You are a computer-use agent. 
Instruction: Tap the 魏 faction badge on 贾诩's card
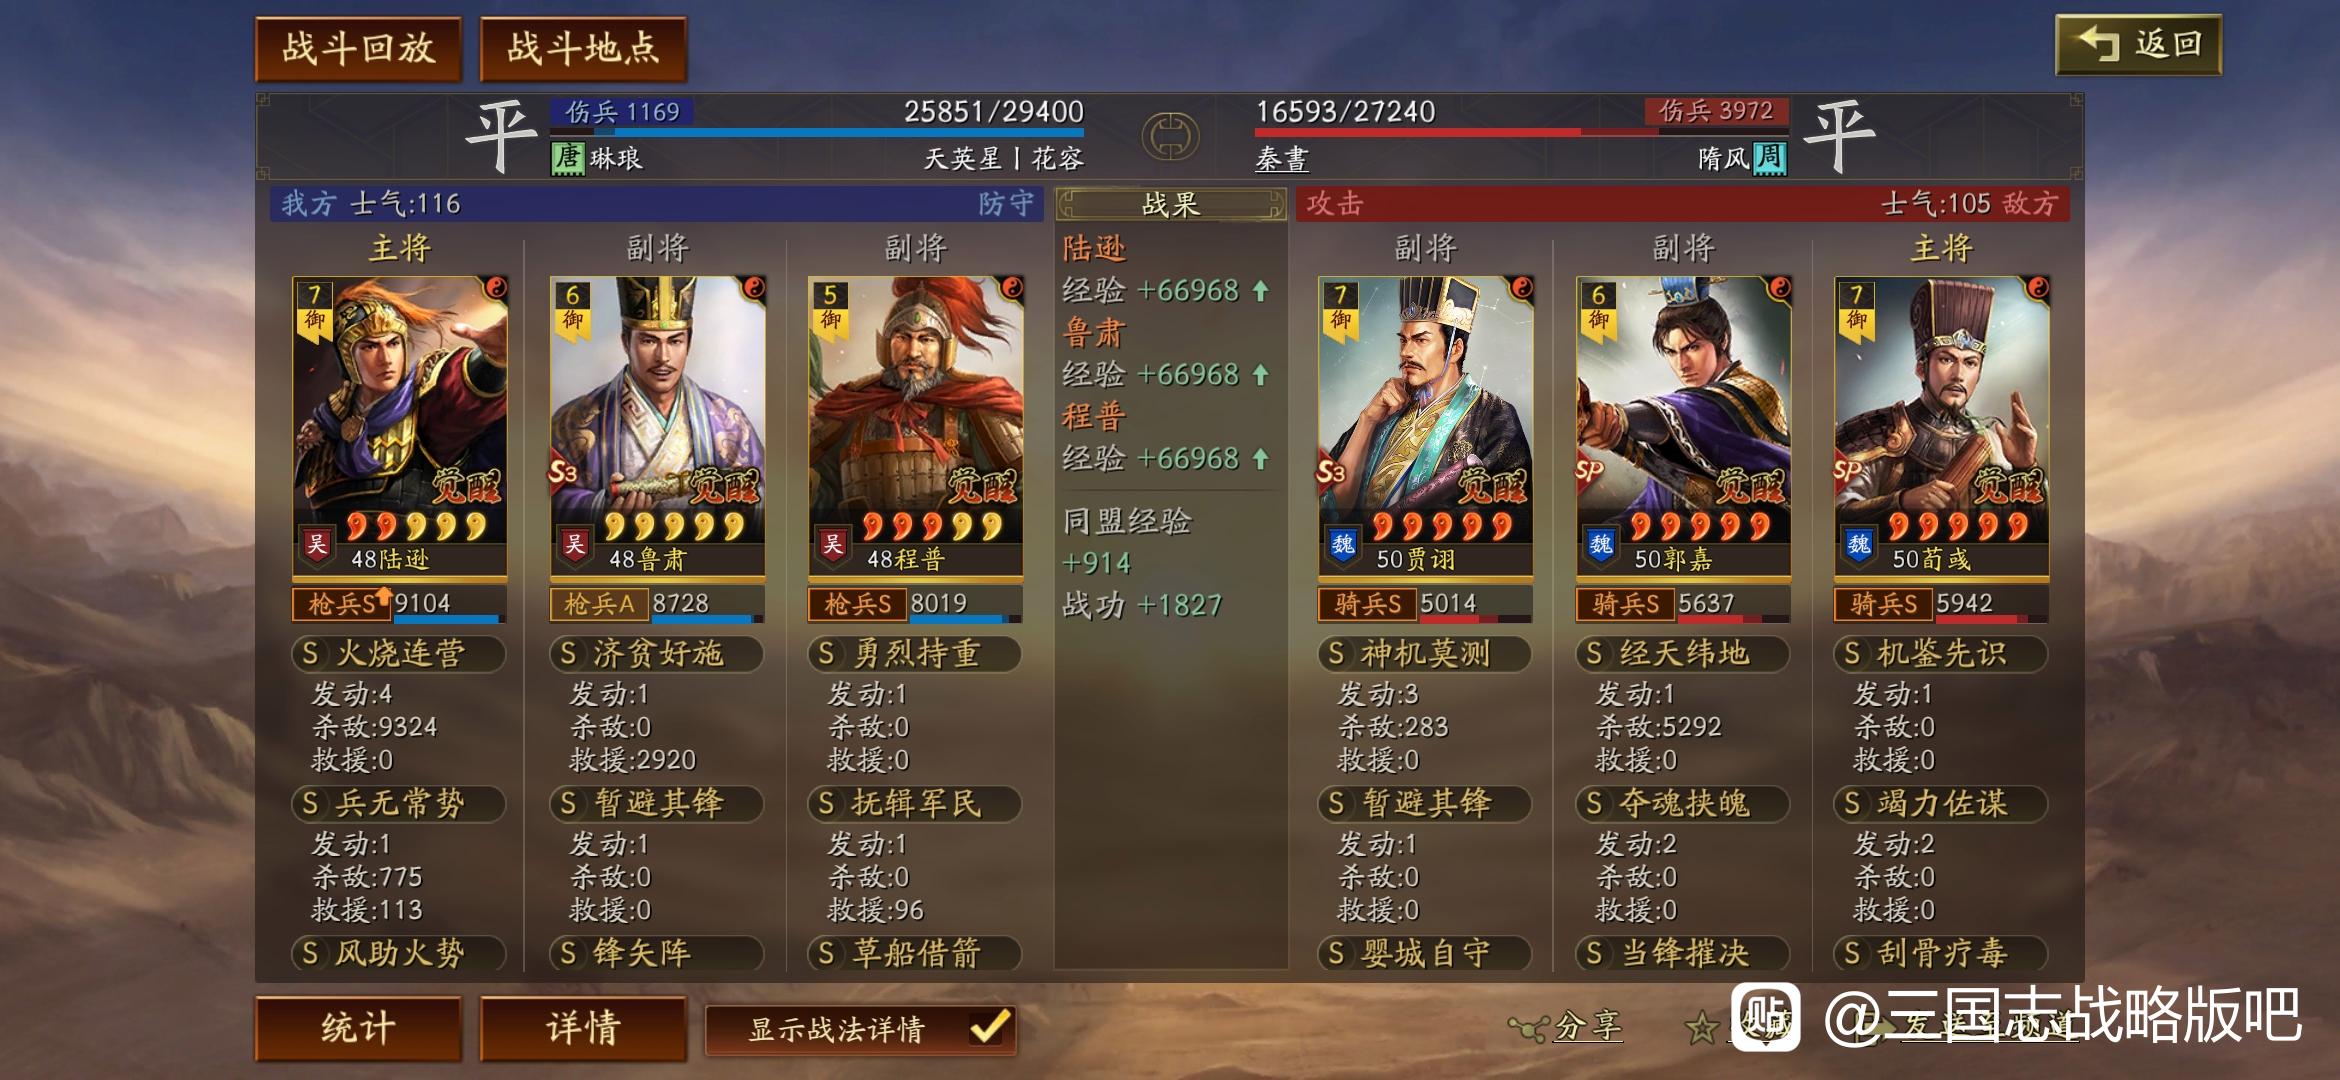pos(1343,544)
